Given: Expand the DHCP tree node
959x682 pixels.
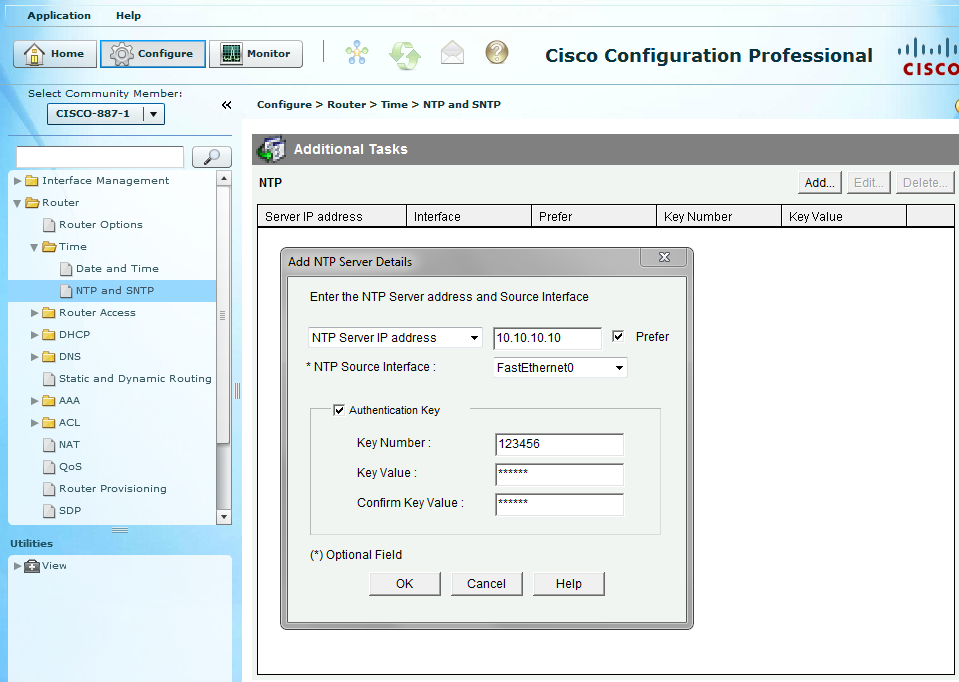Looking at the screenshot, I should 34,335.
